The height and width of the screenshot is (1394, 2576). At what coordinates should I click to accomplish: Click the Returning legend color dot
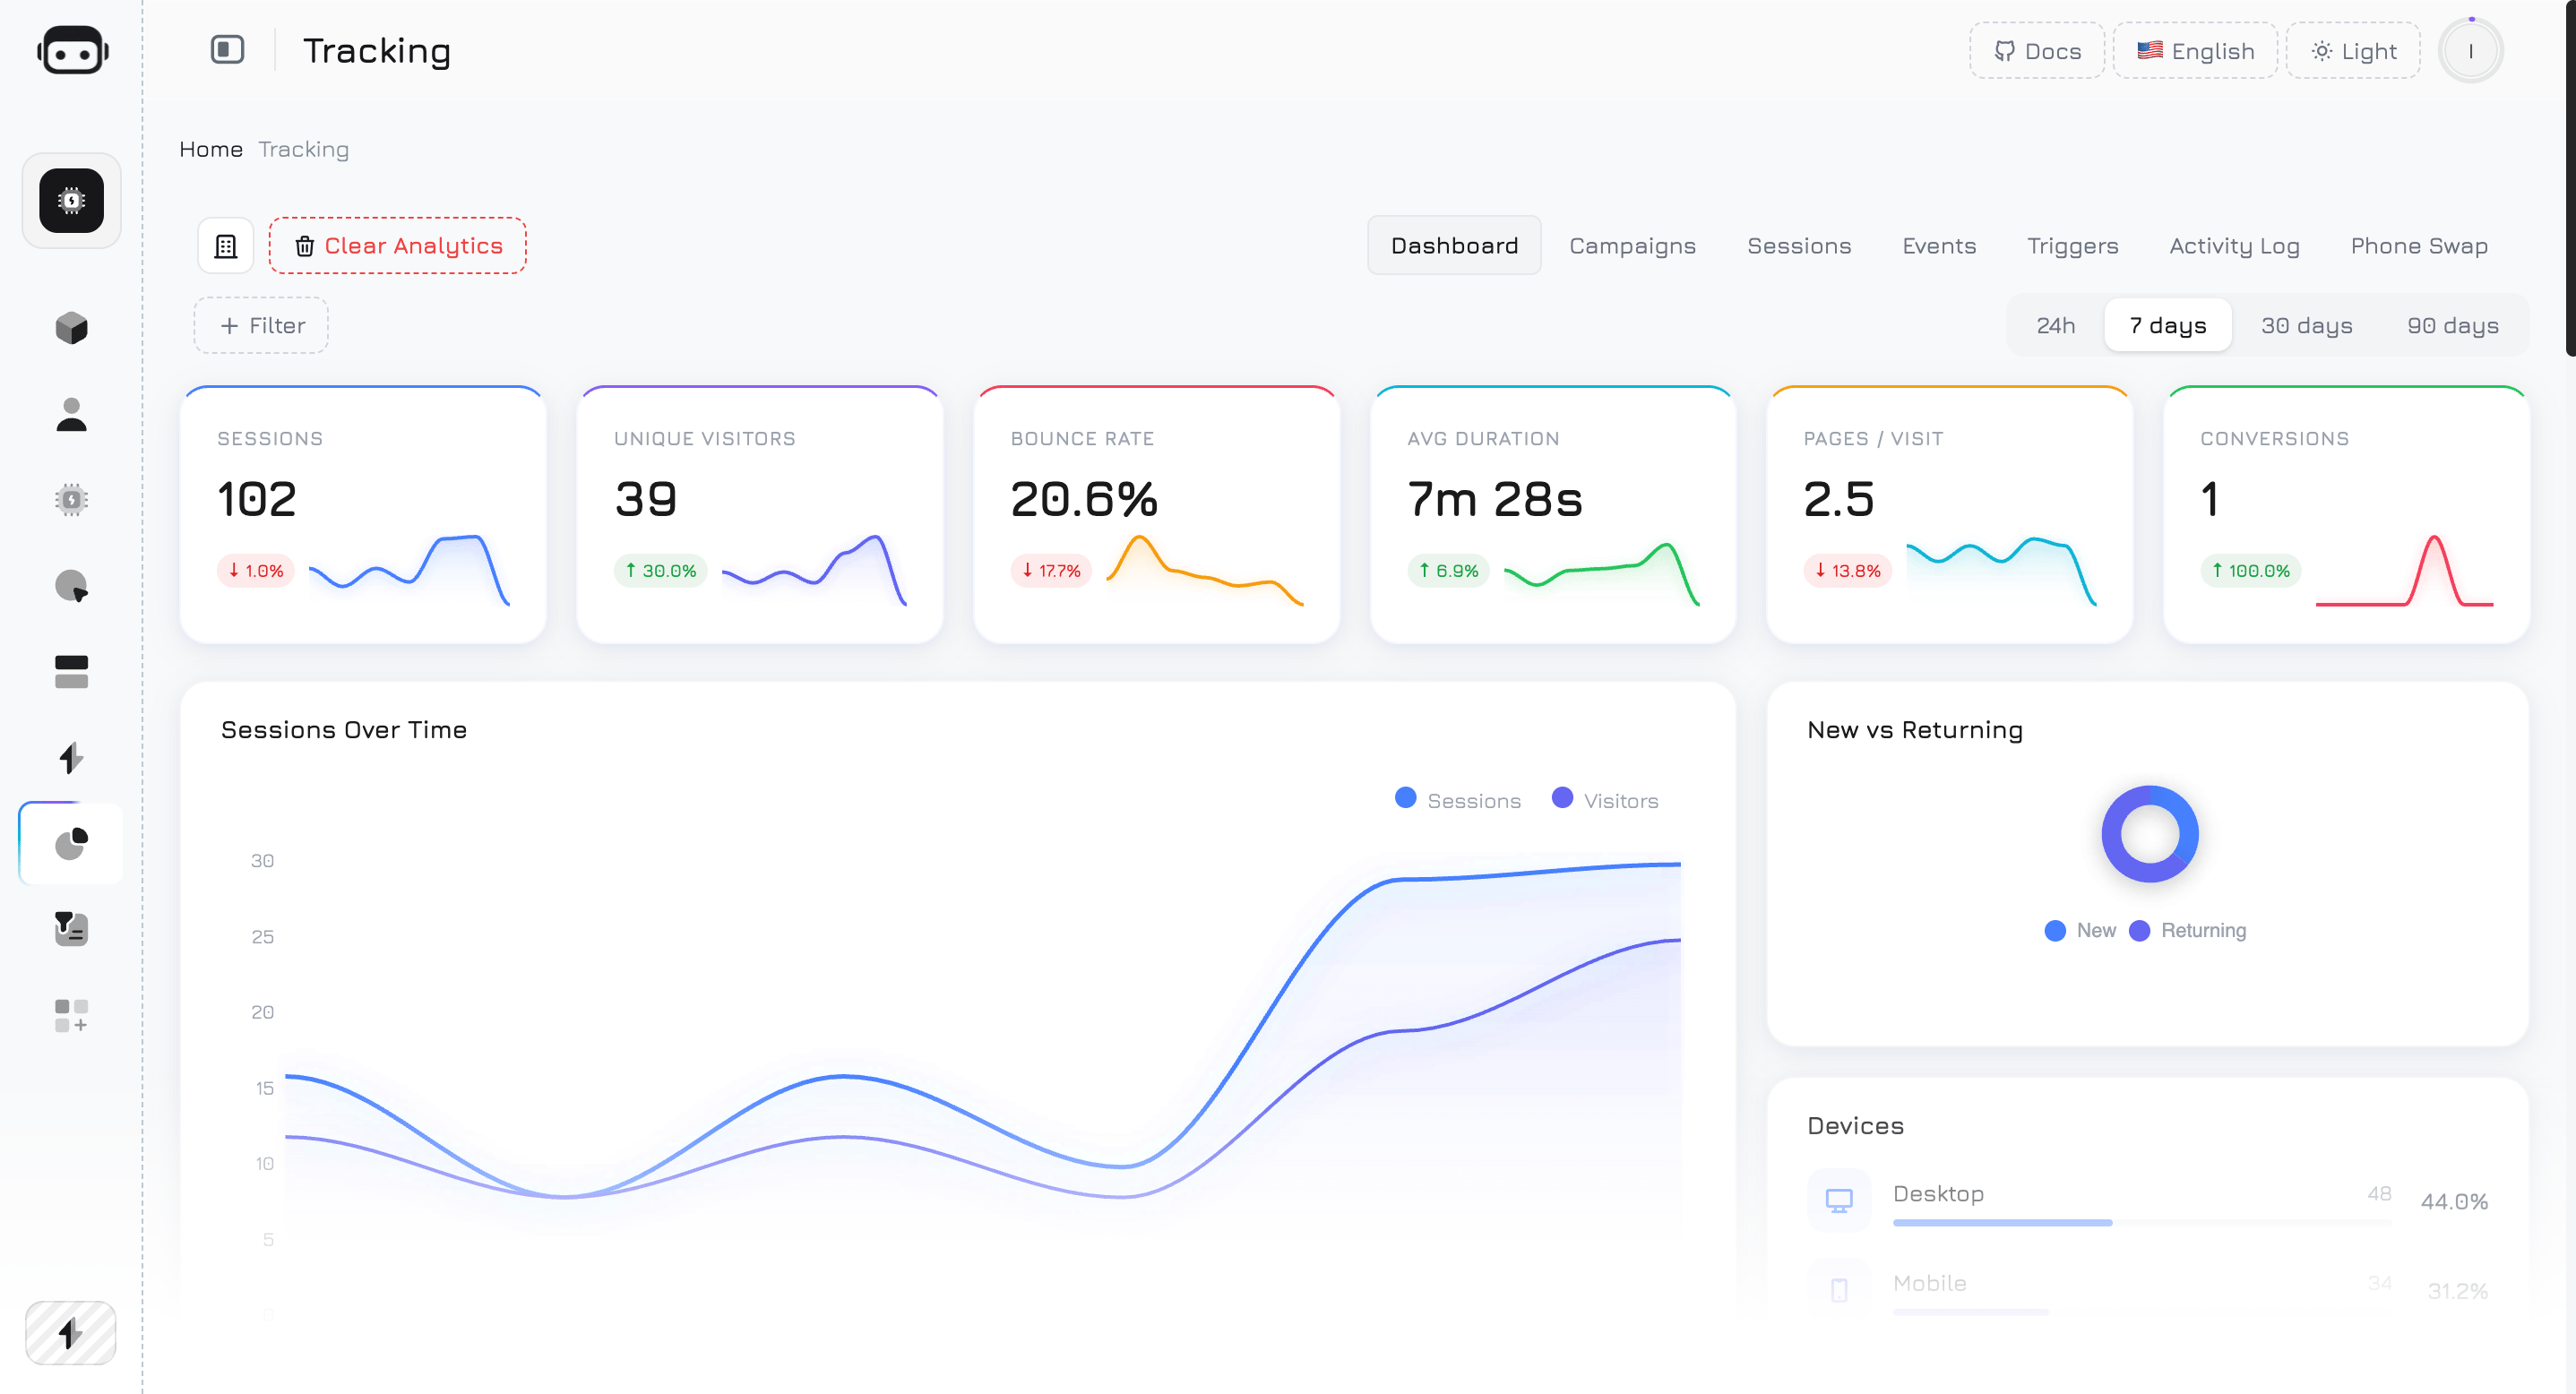coord(2139,931)
